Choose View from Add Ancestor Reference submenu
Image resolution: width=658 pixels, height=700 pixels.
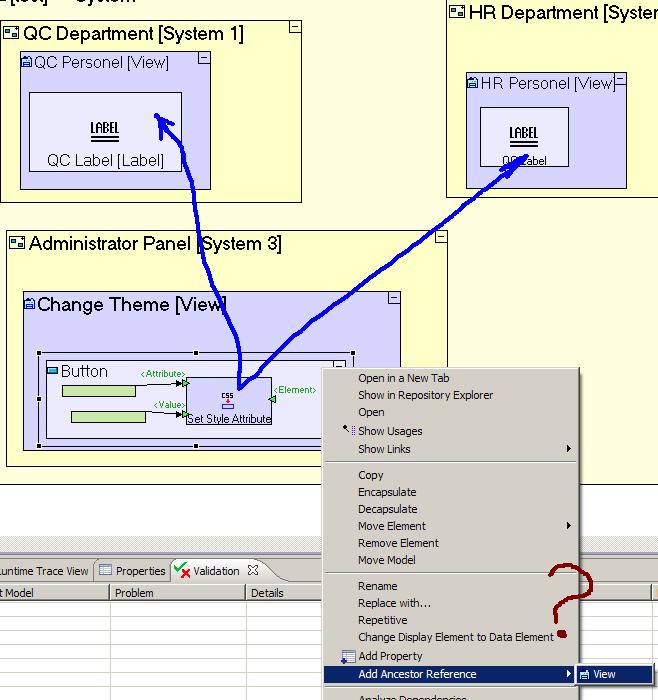604,675
